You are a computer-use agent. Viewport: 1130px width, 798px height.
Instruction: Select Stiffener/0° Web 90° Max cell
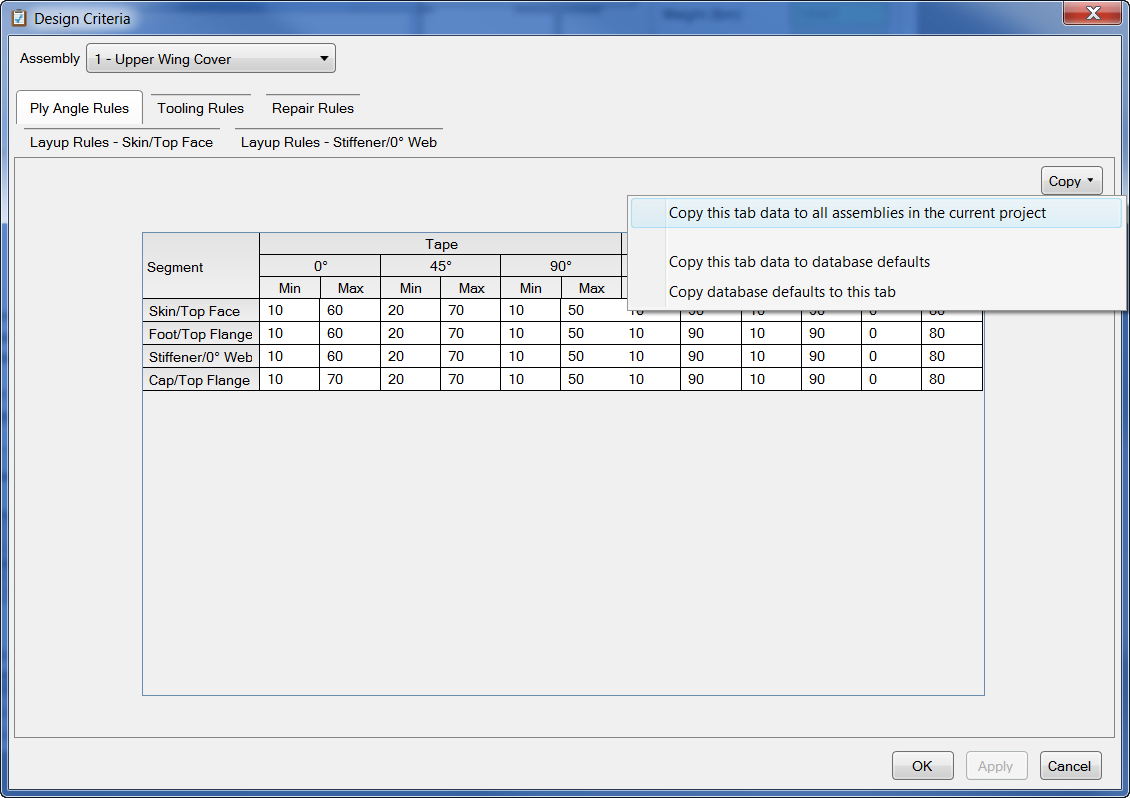pos(590,357)
